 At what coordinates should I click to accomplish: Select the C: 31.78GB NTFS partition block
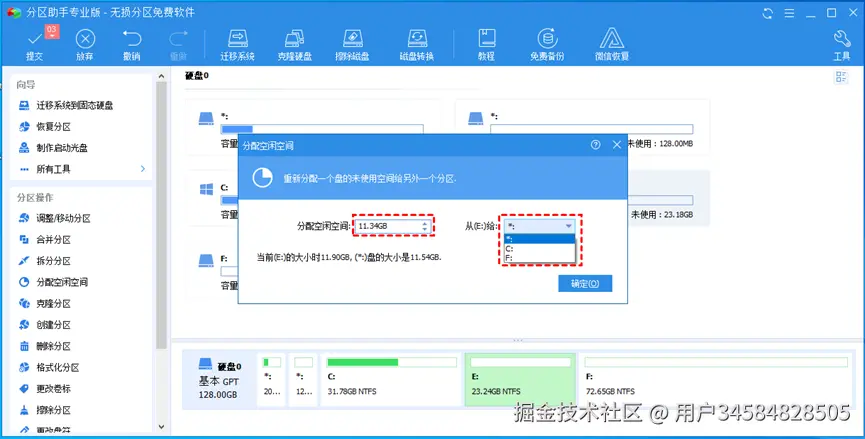point(391,379)
